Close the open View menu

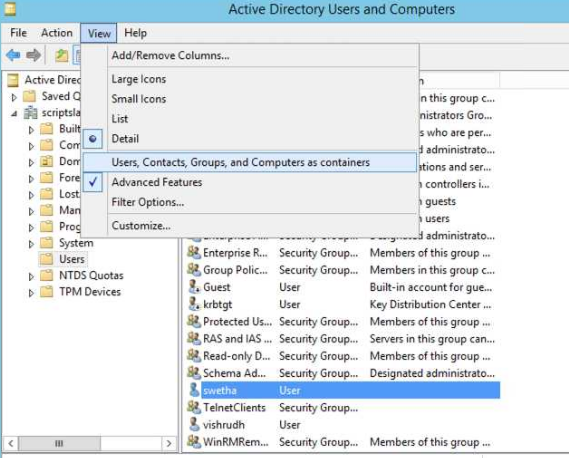point(99,33)
